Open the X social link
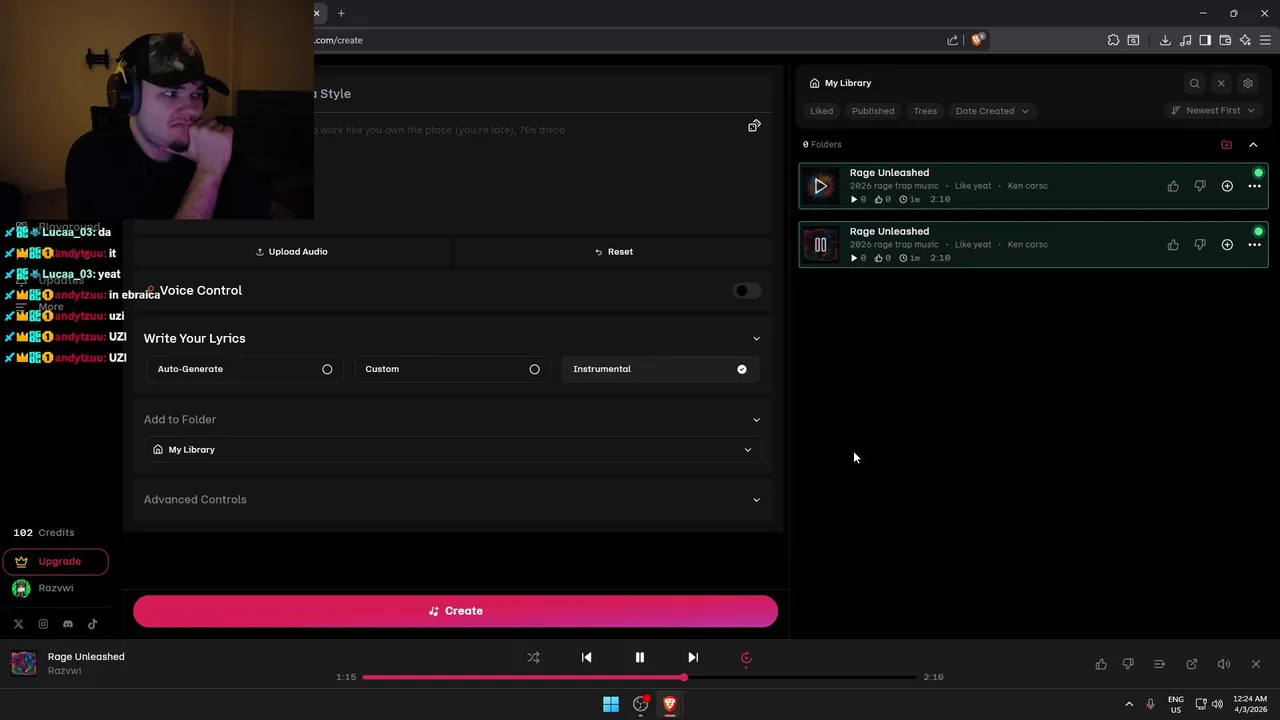 point(18,624)
